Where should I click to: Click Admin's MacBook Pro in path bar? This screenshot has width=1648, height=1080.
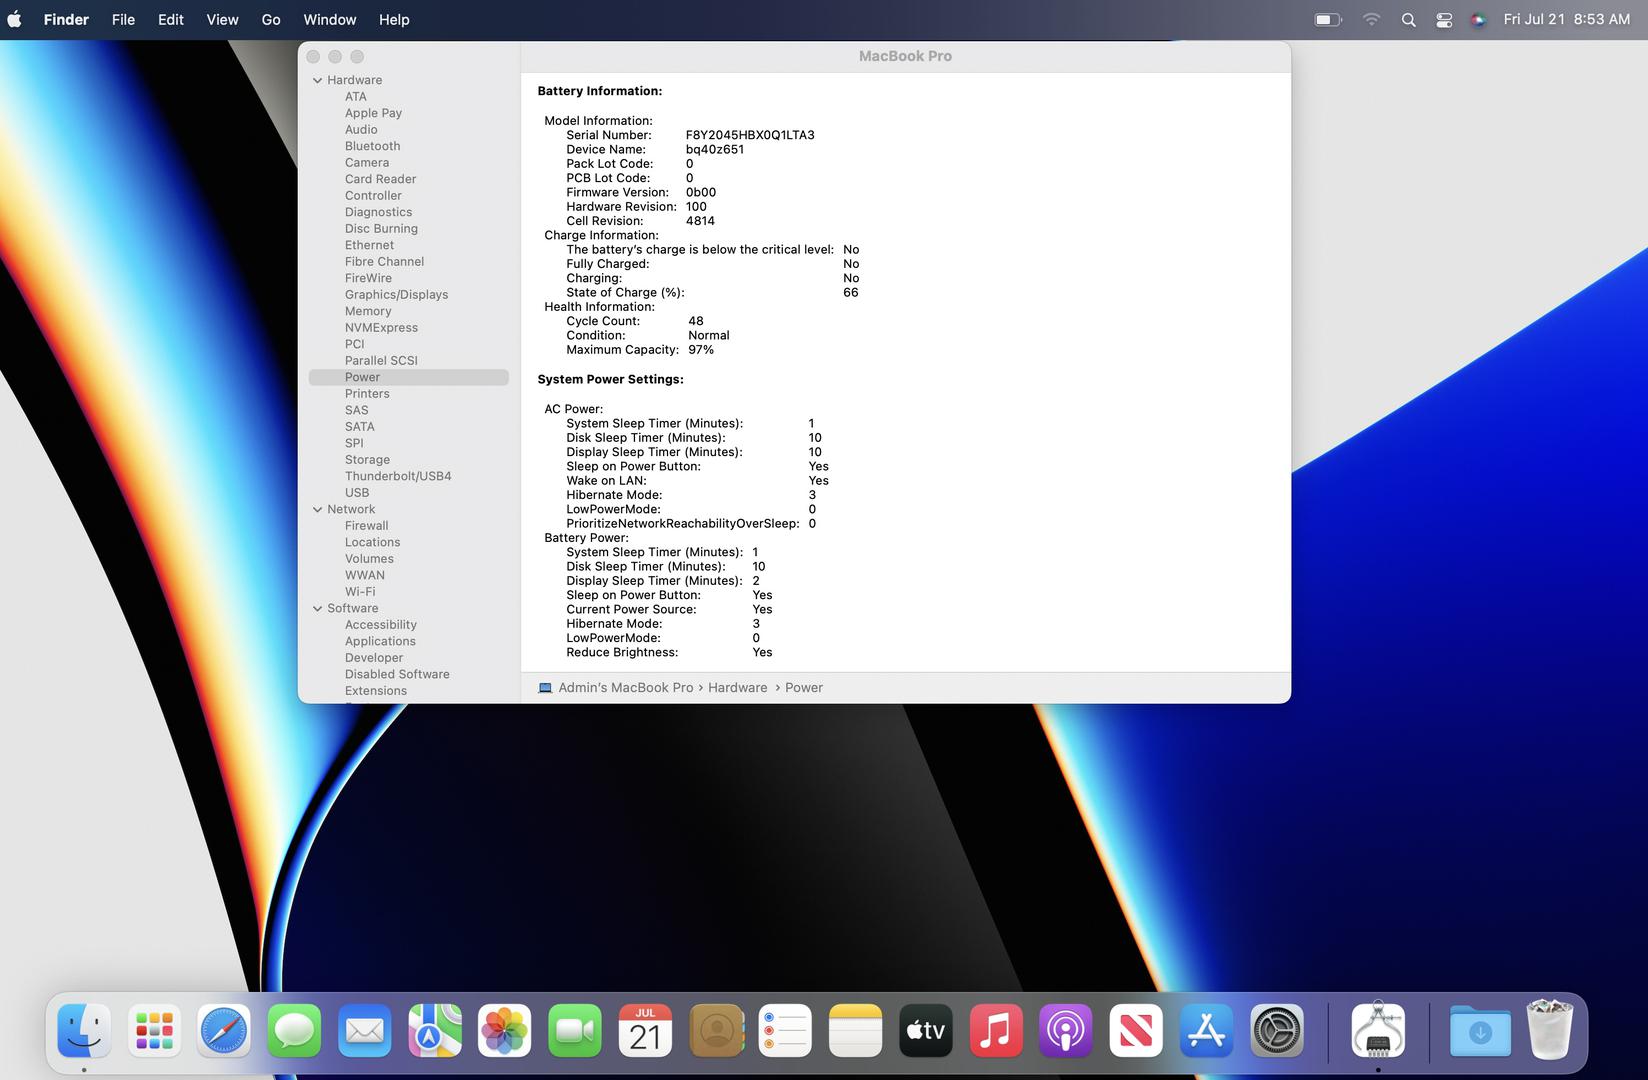coord(625,688)
